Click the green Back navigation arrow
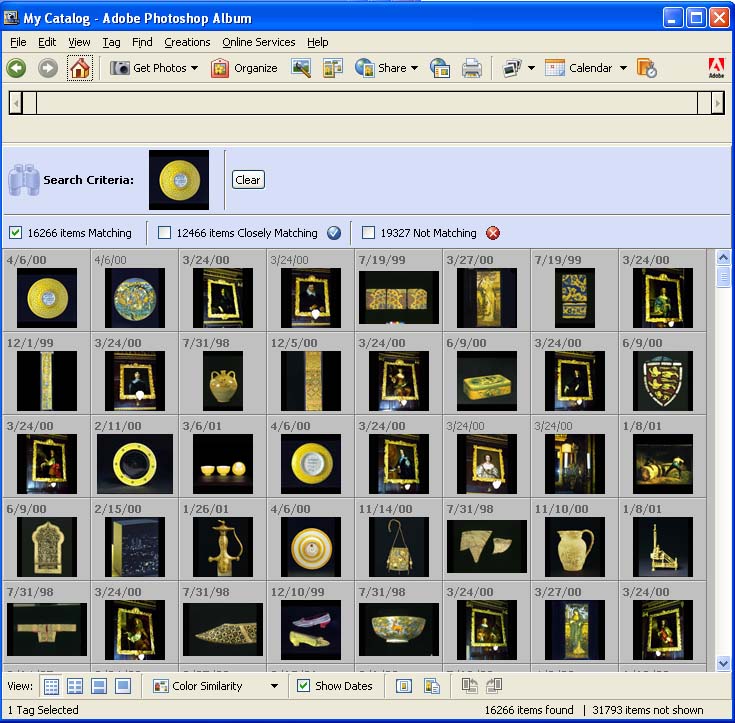 [x=16, y=68]
